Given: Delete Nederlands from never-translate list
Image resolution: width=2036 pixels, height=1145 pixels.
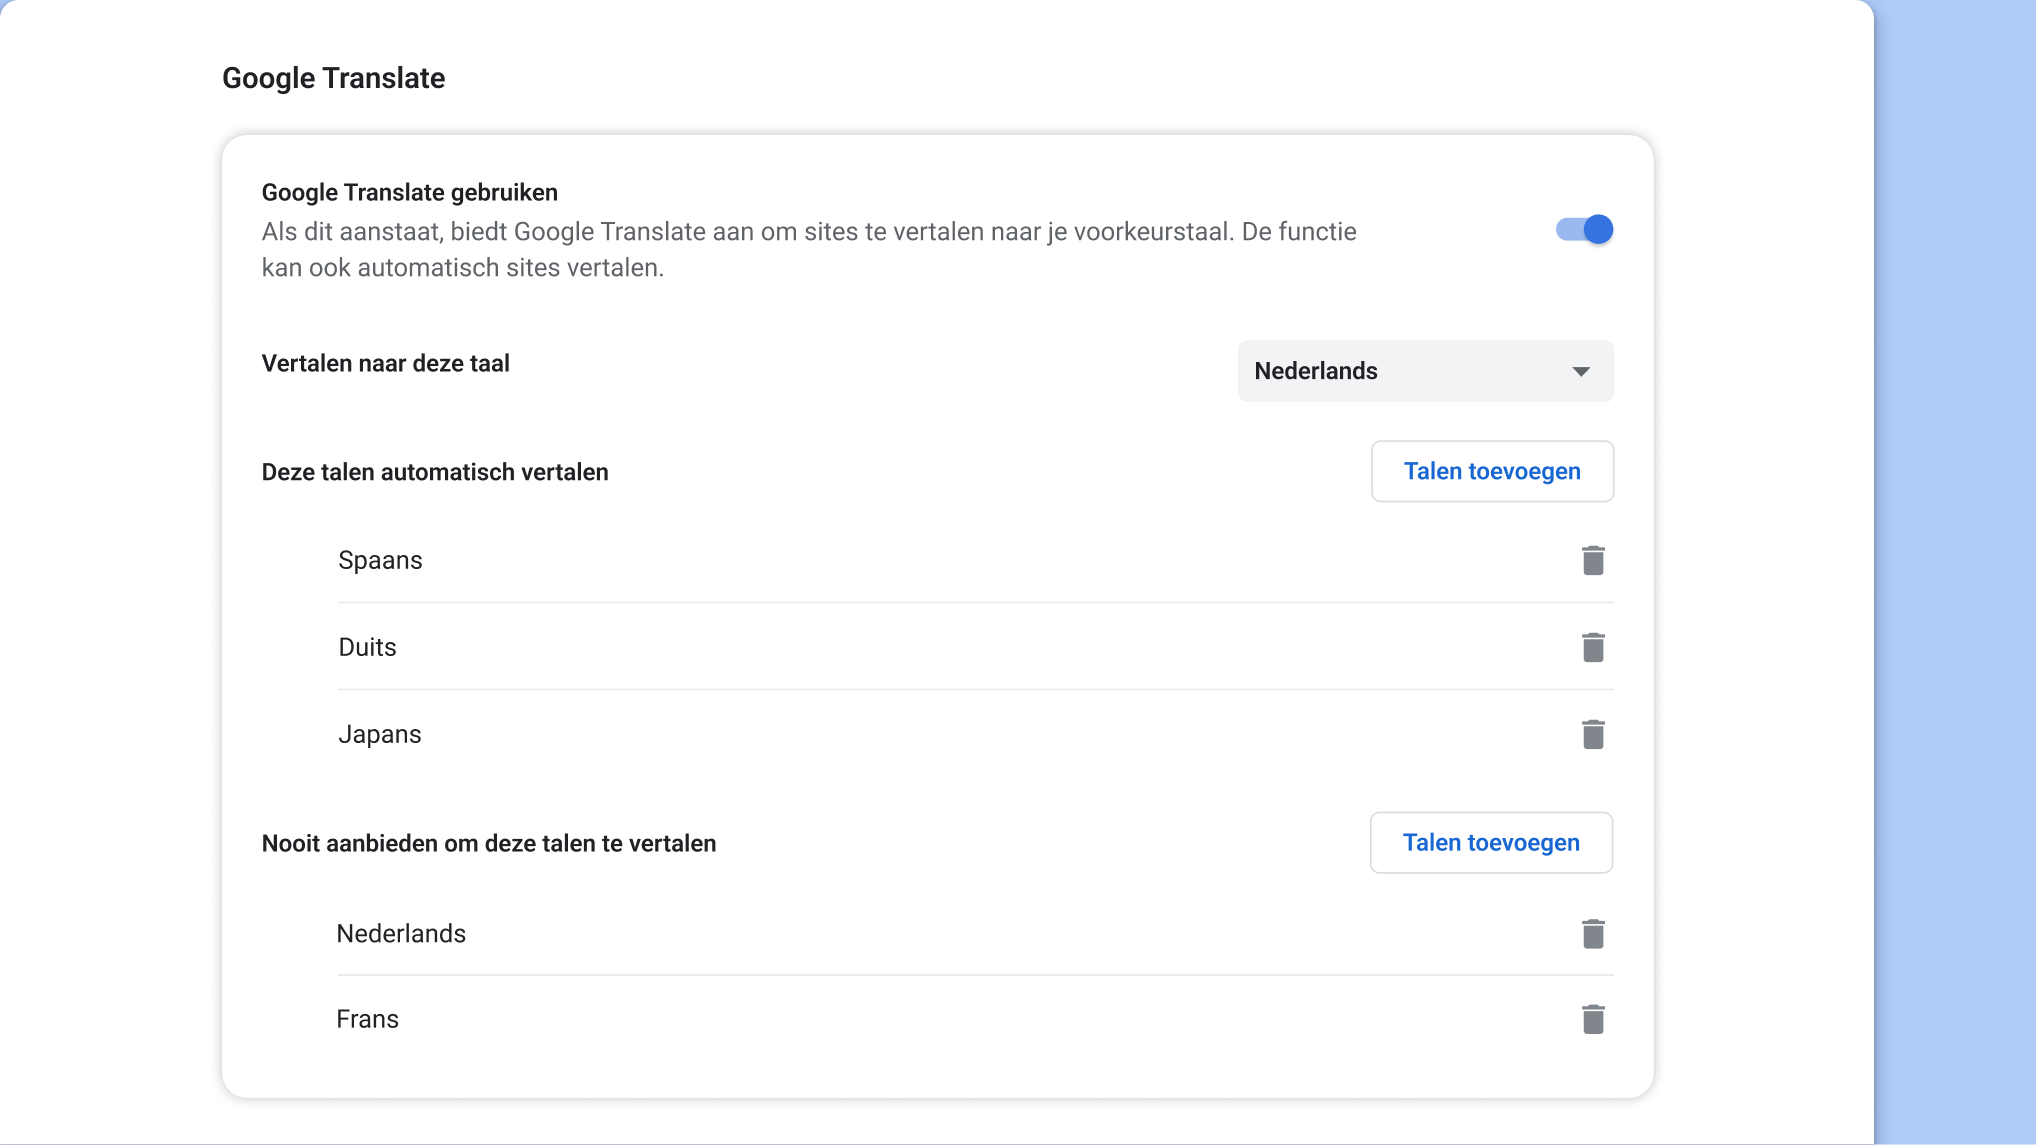Looking at the screenshot, I should [1593, 933].
